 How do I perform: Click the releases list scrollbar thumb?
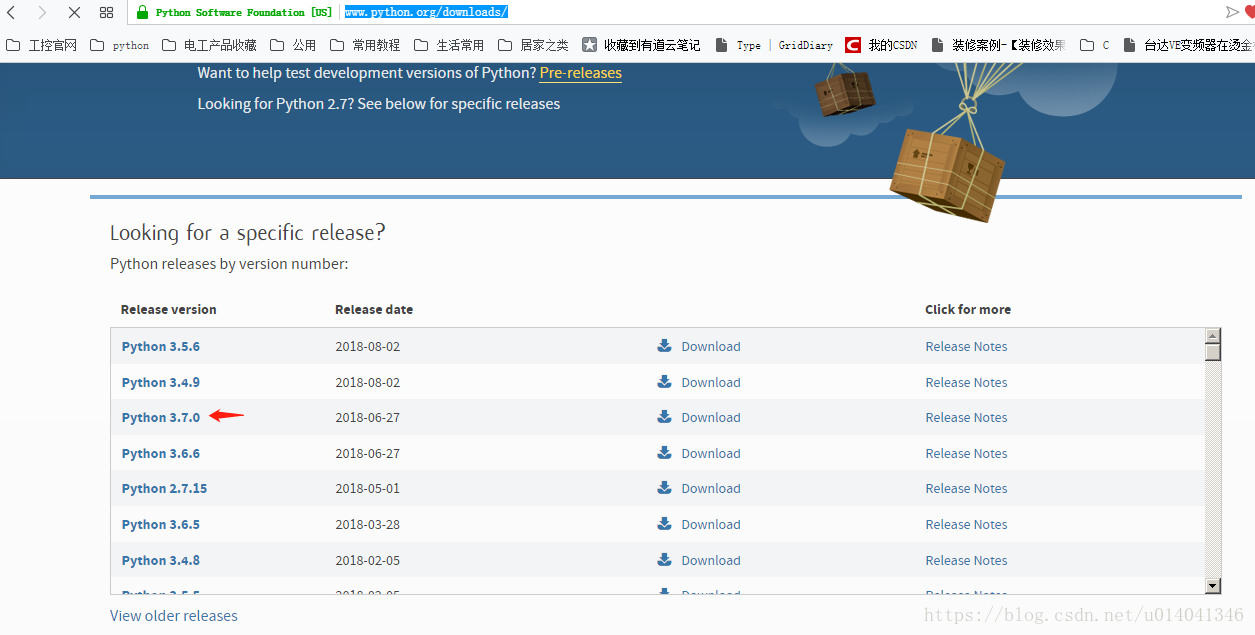point(1213,352)
